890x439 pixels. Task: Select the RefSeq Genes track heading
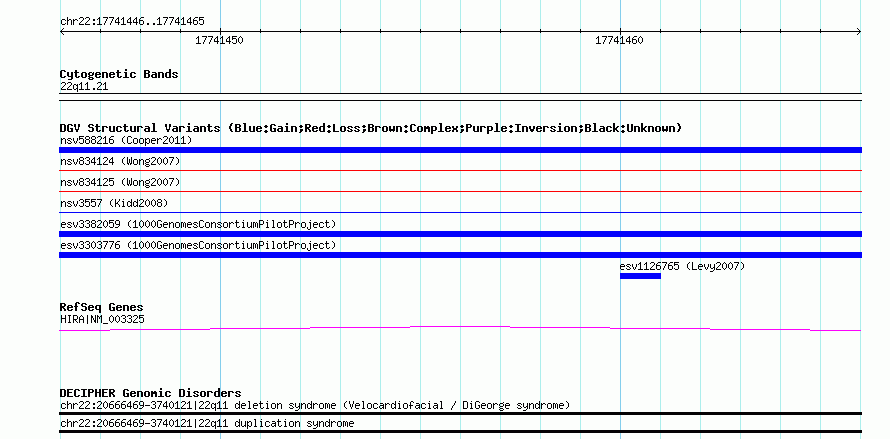(102, 307)
